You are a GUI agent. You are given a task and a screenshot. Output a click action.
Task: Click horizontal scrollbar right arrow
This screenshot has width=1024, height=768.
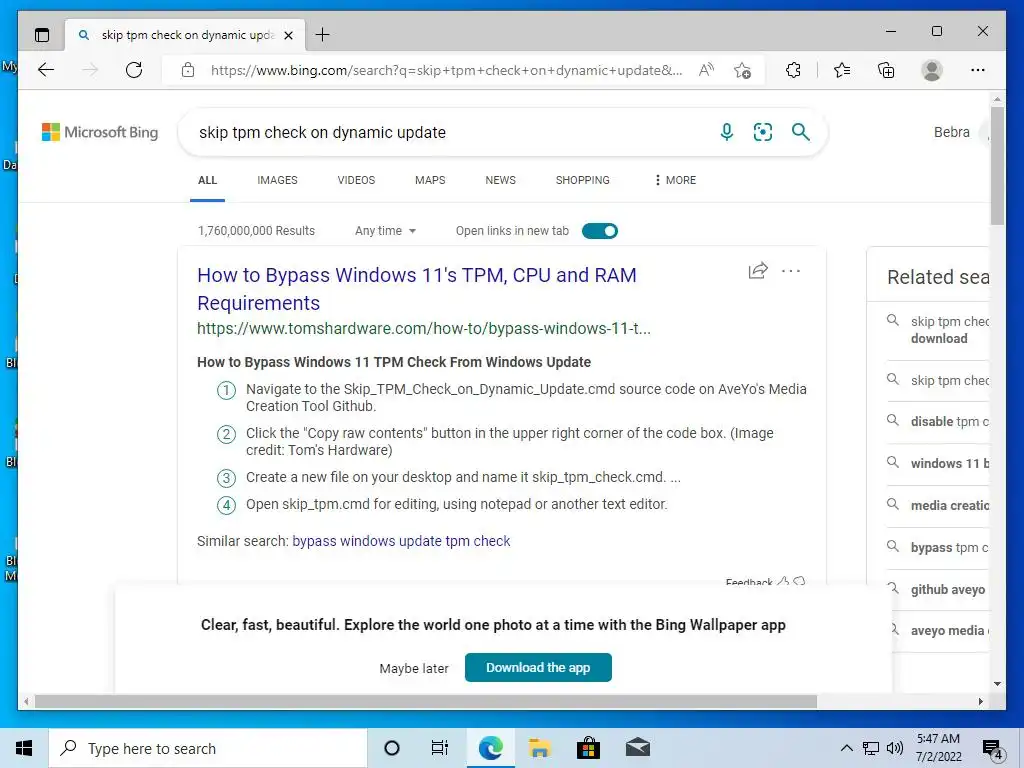click(980, 701)
